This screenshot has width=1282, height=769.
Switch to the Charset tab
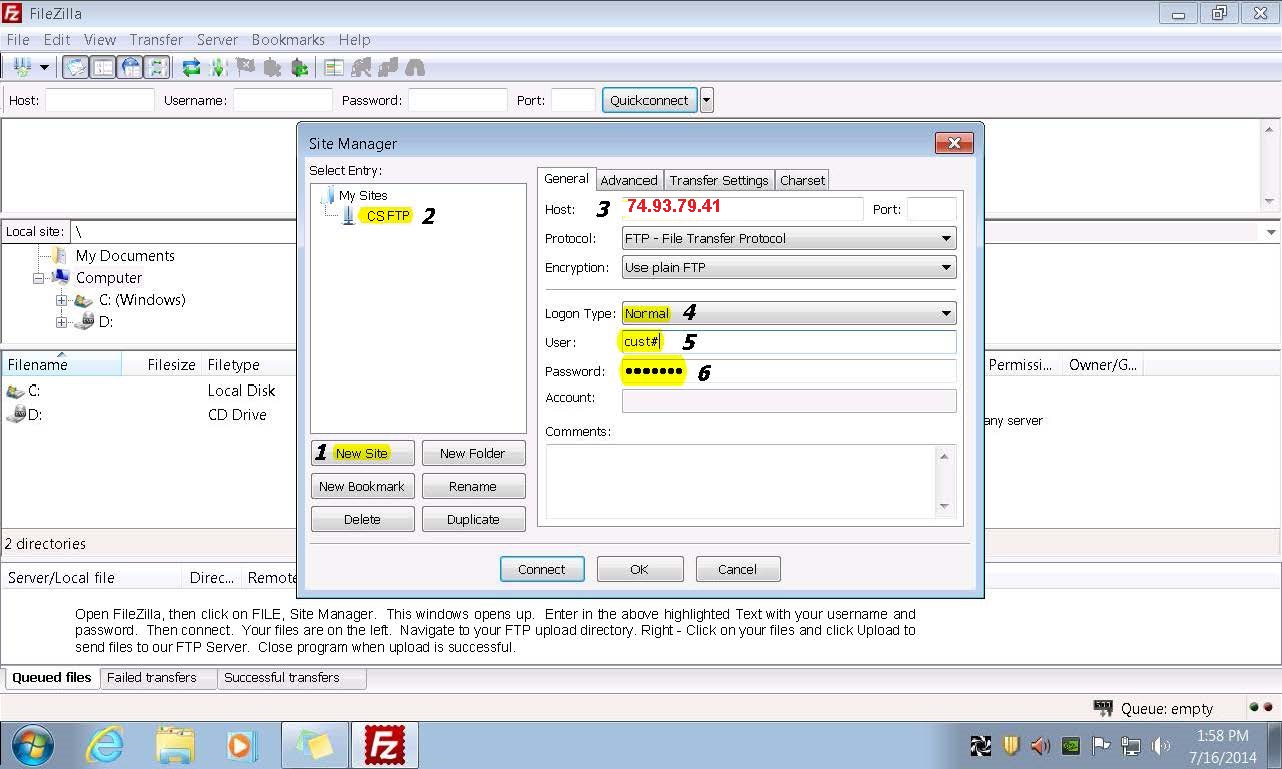click(x=802, y=181)
